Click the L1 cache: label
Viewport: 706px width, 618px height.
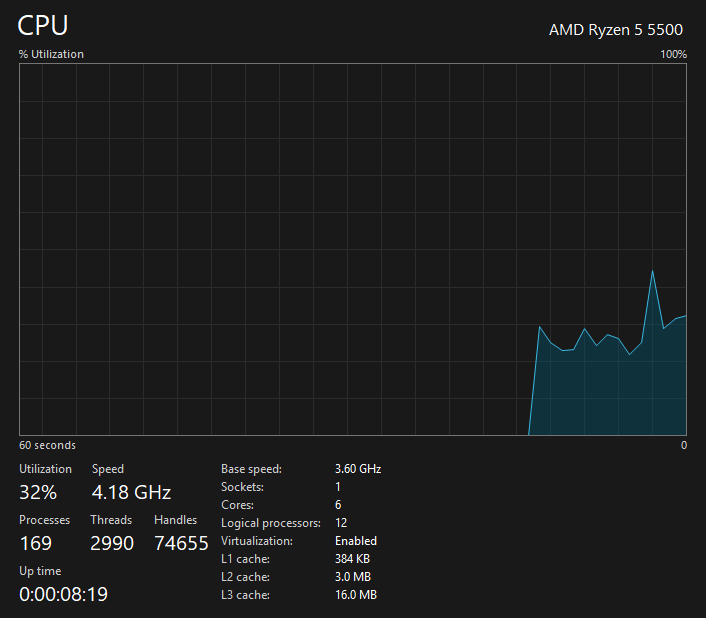[245, 559]
